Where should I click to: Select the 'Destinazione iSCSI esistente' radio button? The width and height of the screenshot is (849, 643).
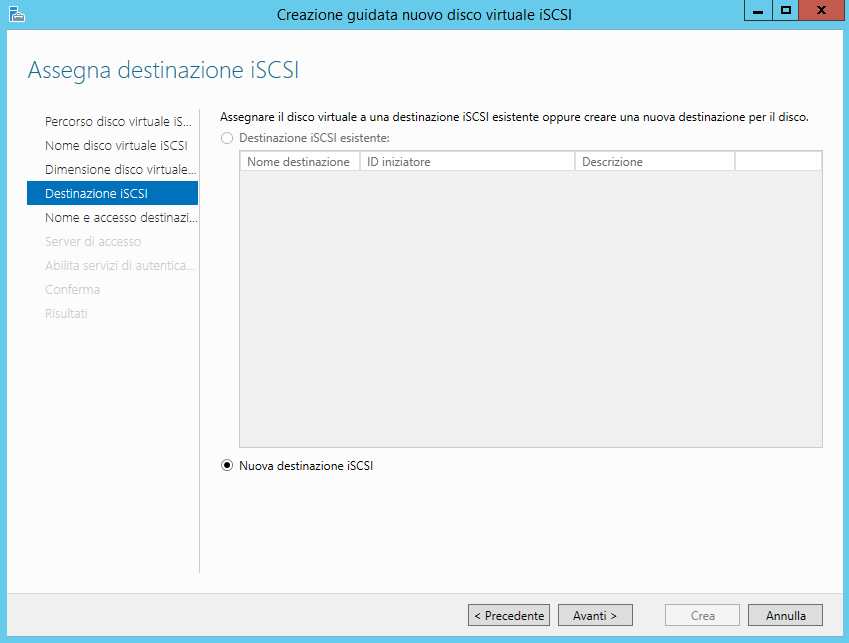(x=227, y=138)
